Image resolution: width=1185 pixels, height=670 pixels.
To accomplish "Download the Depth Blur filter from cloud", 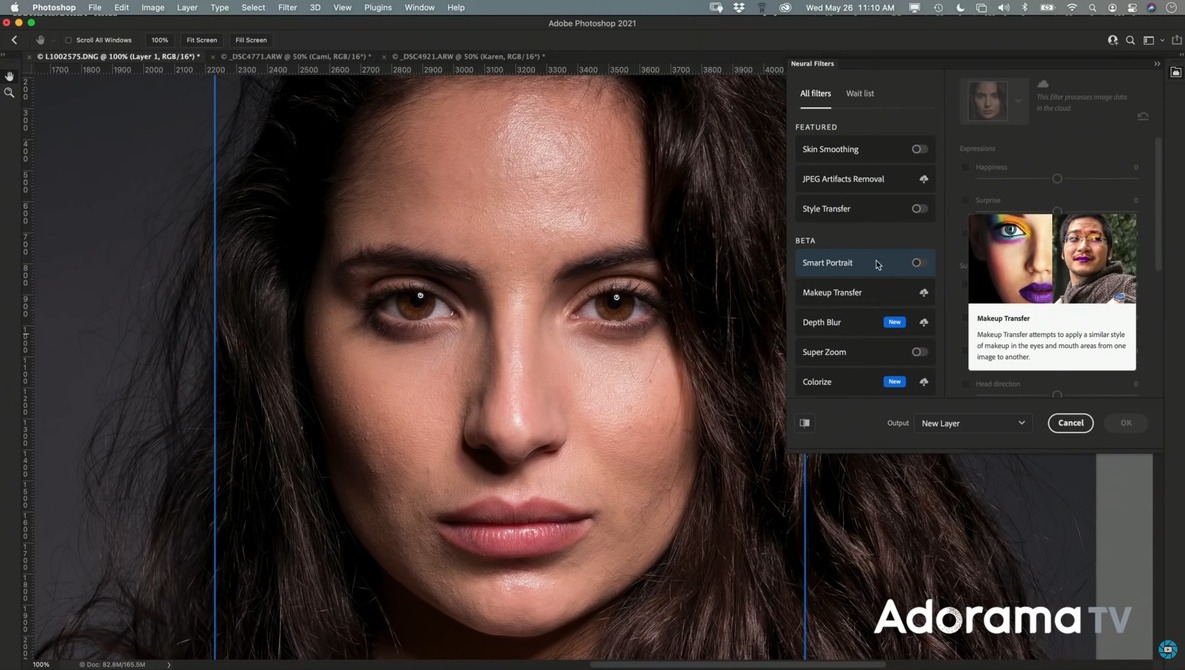I will point(923,322).
